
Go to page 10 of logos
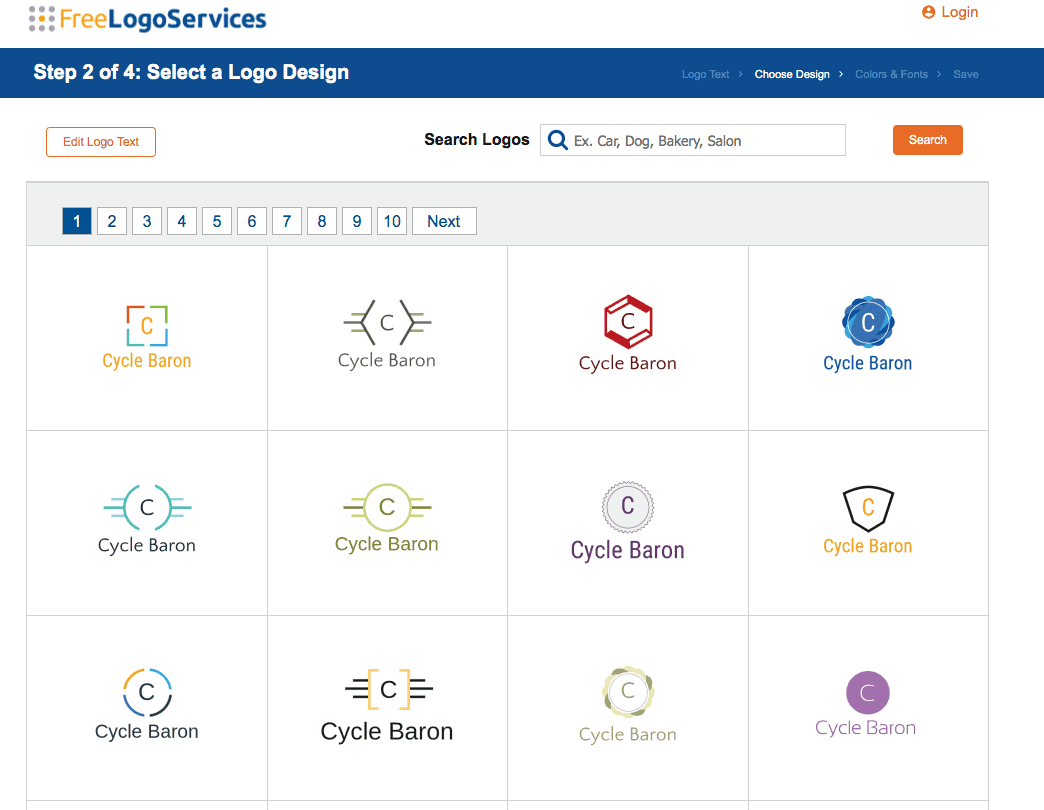(x=392, y=221)
